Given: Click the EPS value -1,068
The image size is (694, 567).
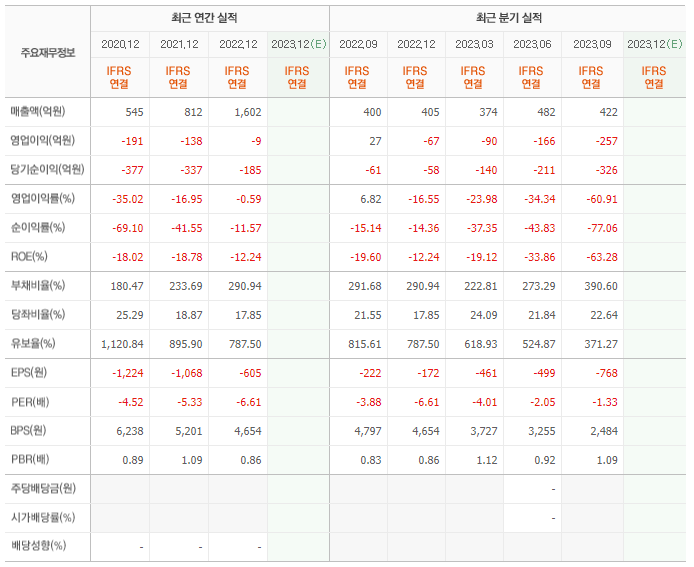Looking at the screenshot, I should [187, 373].
